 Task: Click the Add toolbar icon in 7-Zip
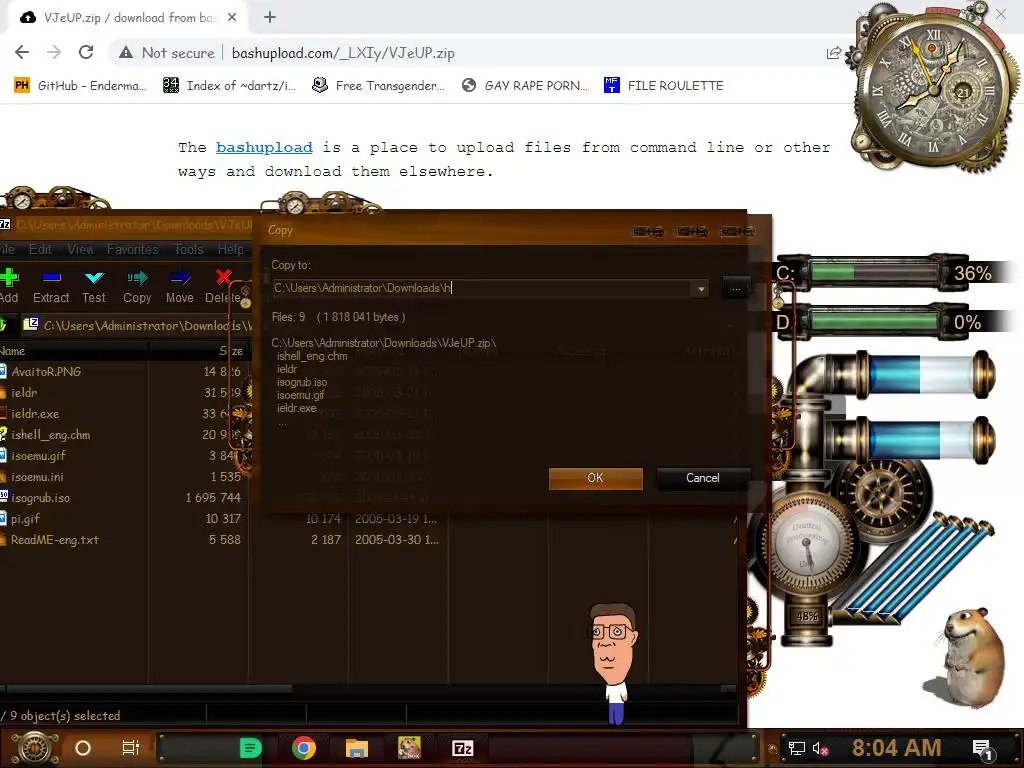click(8, 278)
